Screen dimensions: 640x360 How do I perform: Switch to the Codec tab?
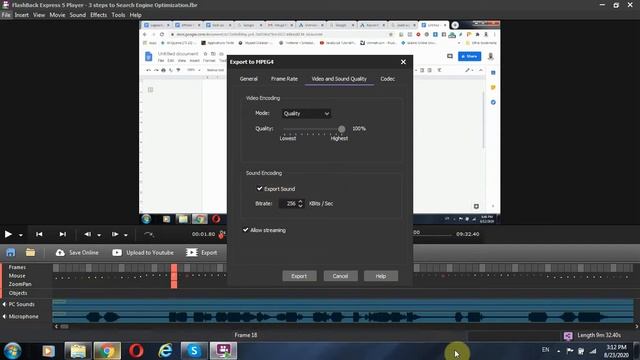coord(387,79)
